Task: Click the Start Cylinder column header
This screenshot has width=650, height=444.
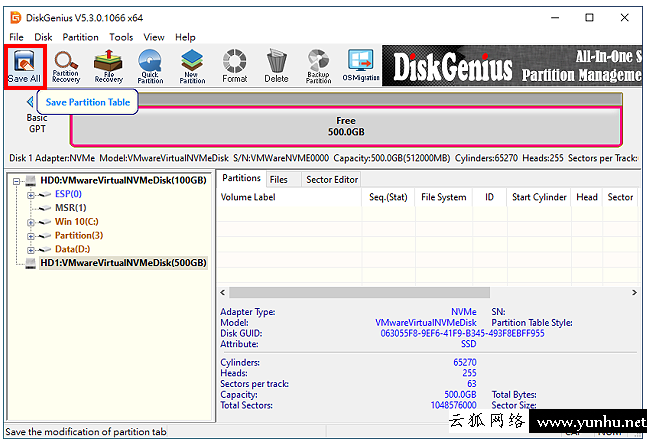Action: [x=539, y=197]
